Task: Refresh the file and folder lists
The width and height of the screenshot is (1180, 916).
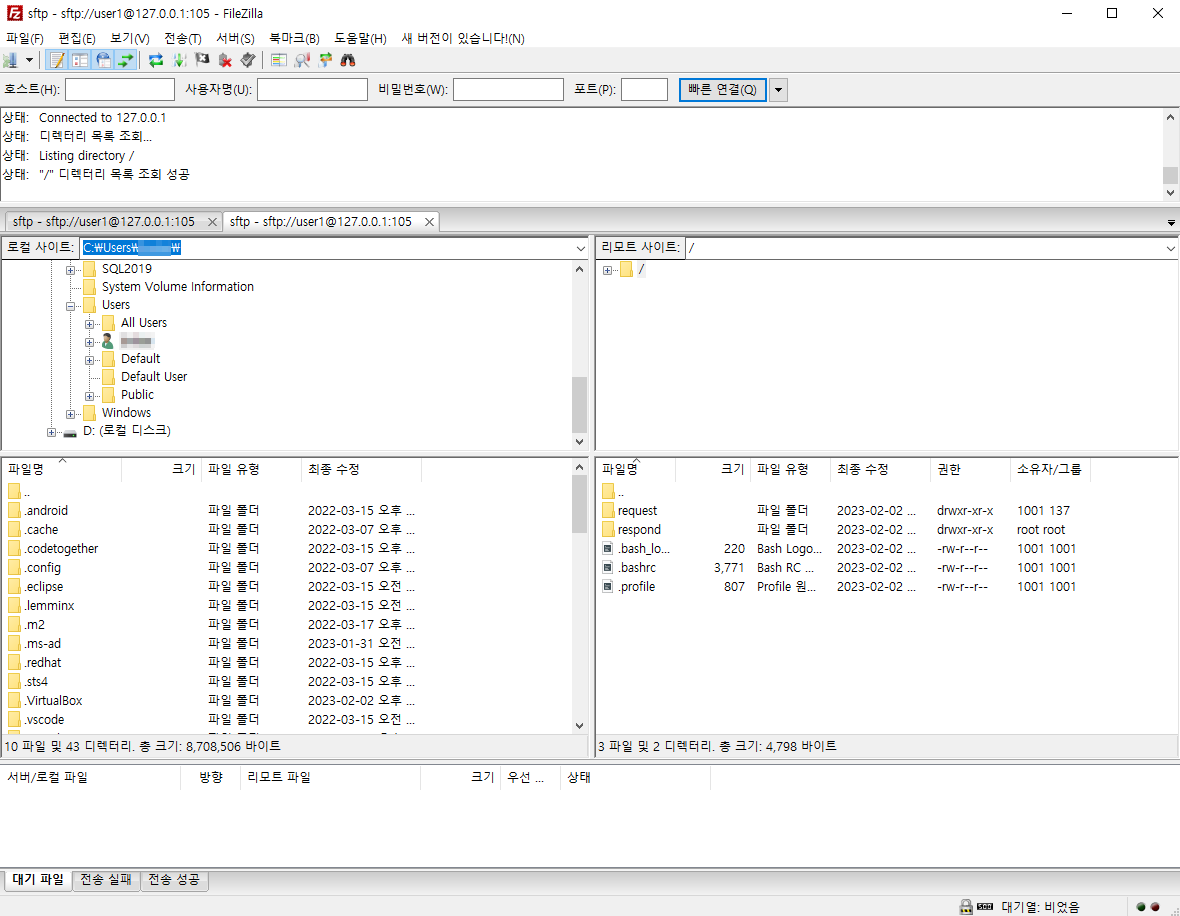Action: (156, 60)
